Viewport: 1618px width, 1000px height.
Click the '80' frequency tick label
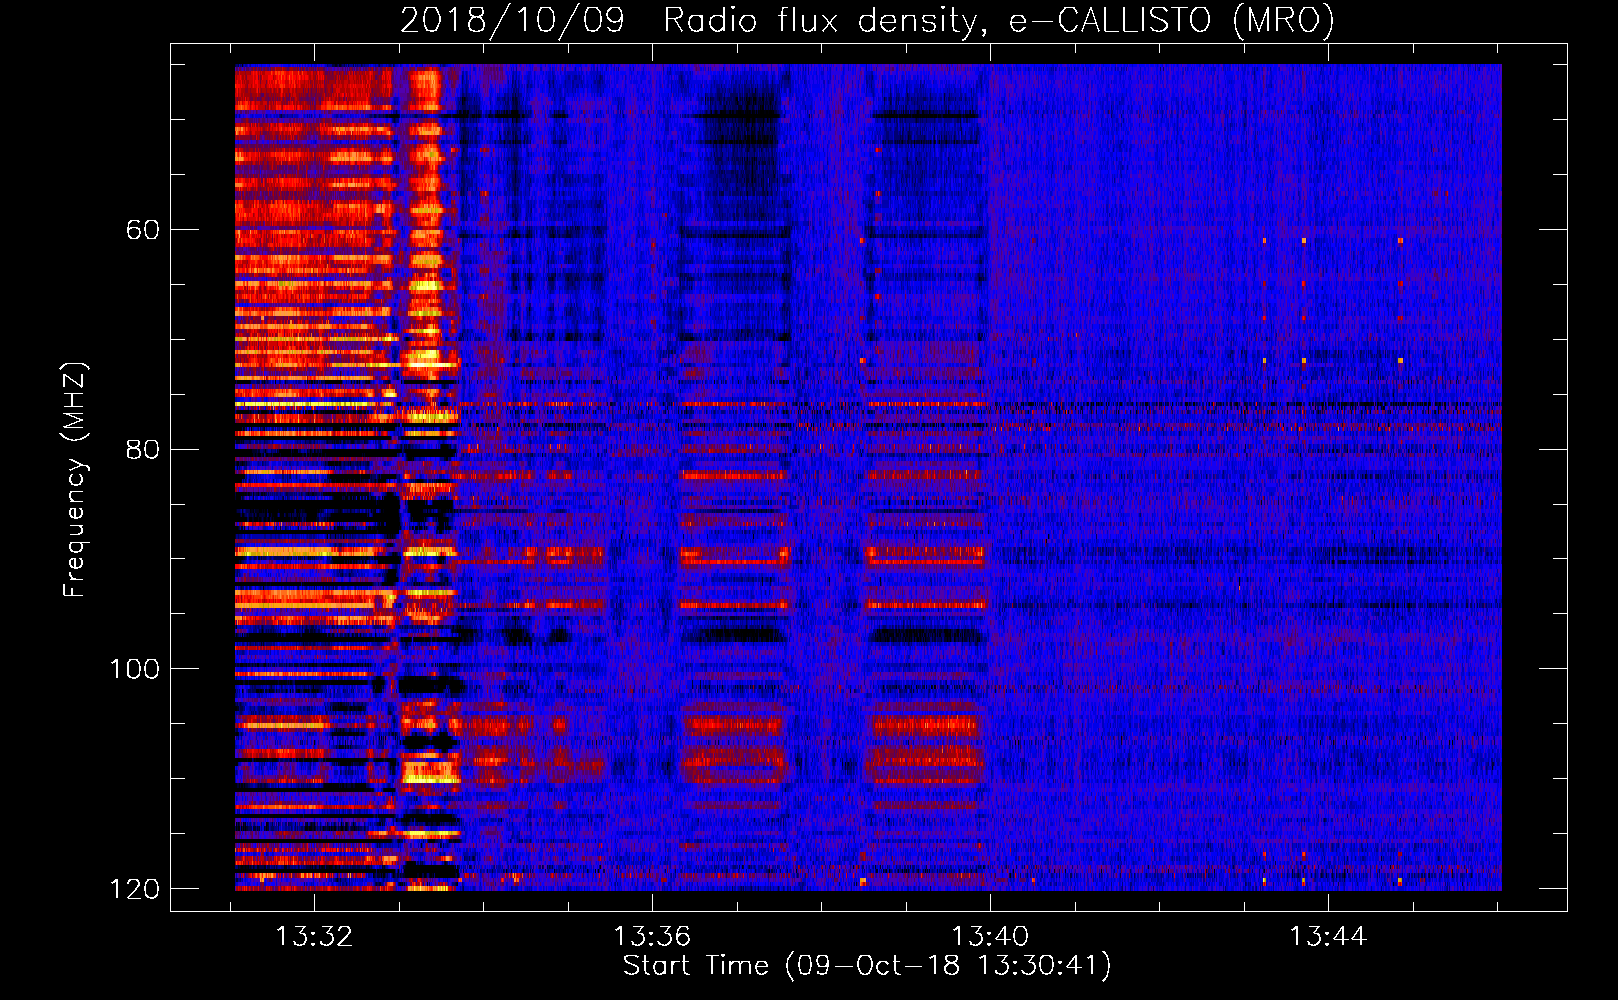[142, 449]
